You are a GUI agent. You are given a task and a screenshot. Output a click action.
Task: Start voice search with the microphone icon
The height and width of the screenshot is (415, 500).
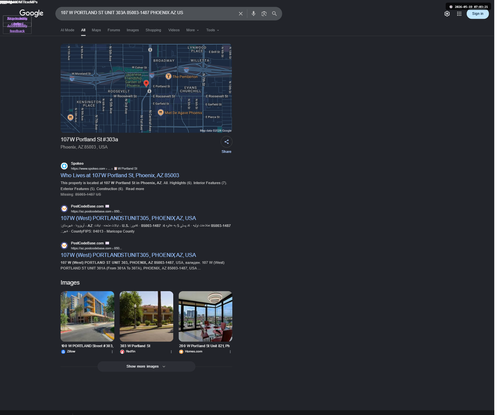tap(253, 14)
